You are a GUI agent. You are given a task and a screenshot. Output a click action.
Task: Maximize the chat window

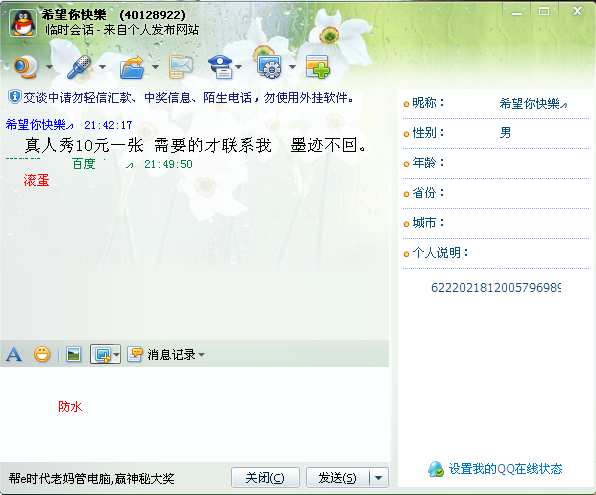[544, 11]
